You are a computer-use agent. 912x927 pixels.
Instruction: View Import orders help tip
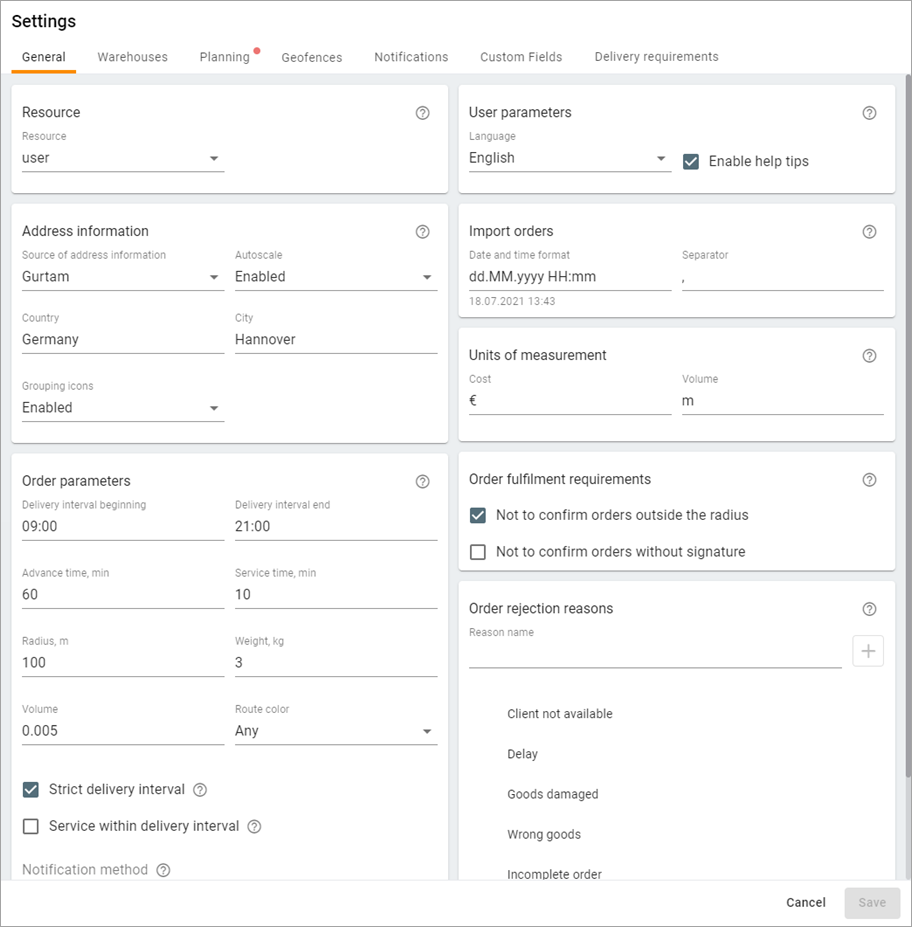pos(869,232)
